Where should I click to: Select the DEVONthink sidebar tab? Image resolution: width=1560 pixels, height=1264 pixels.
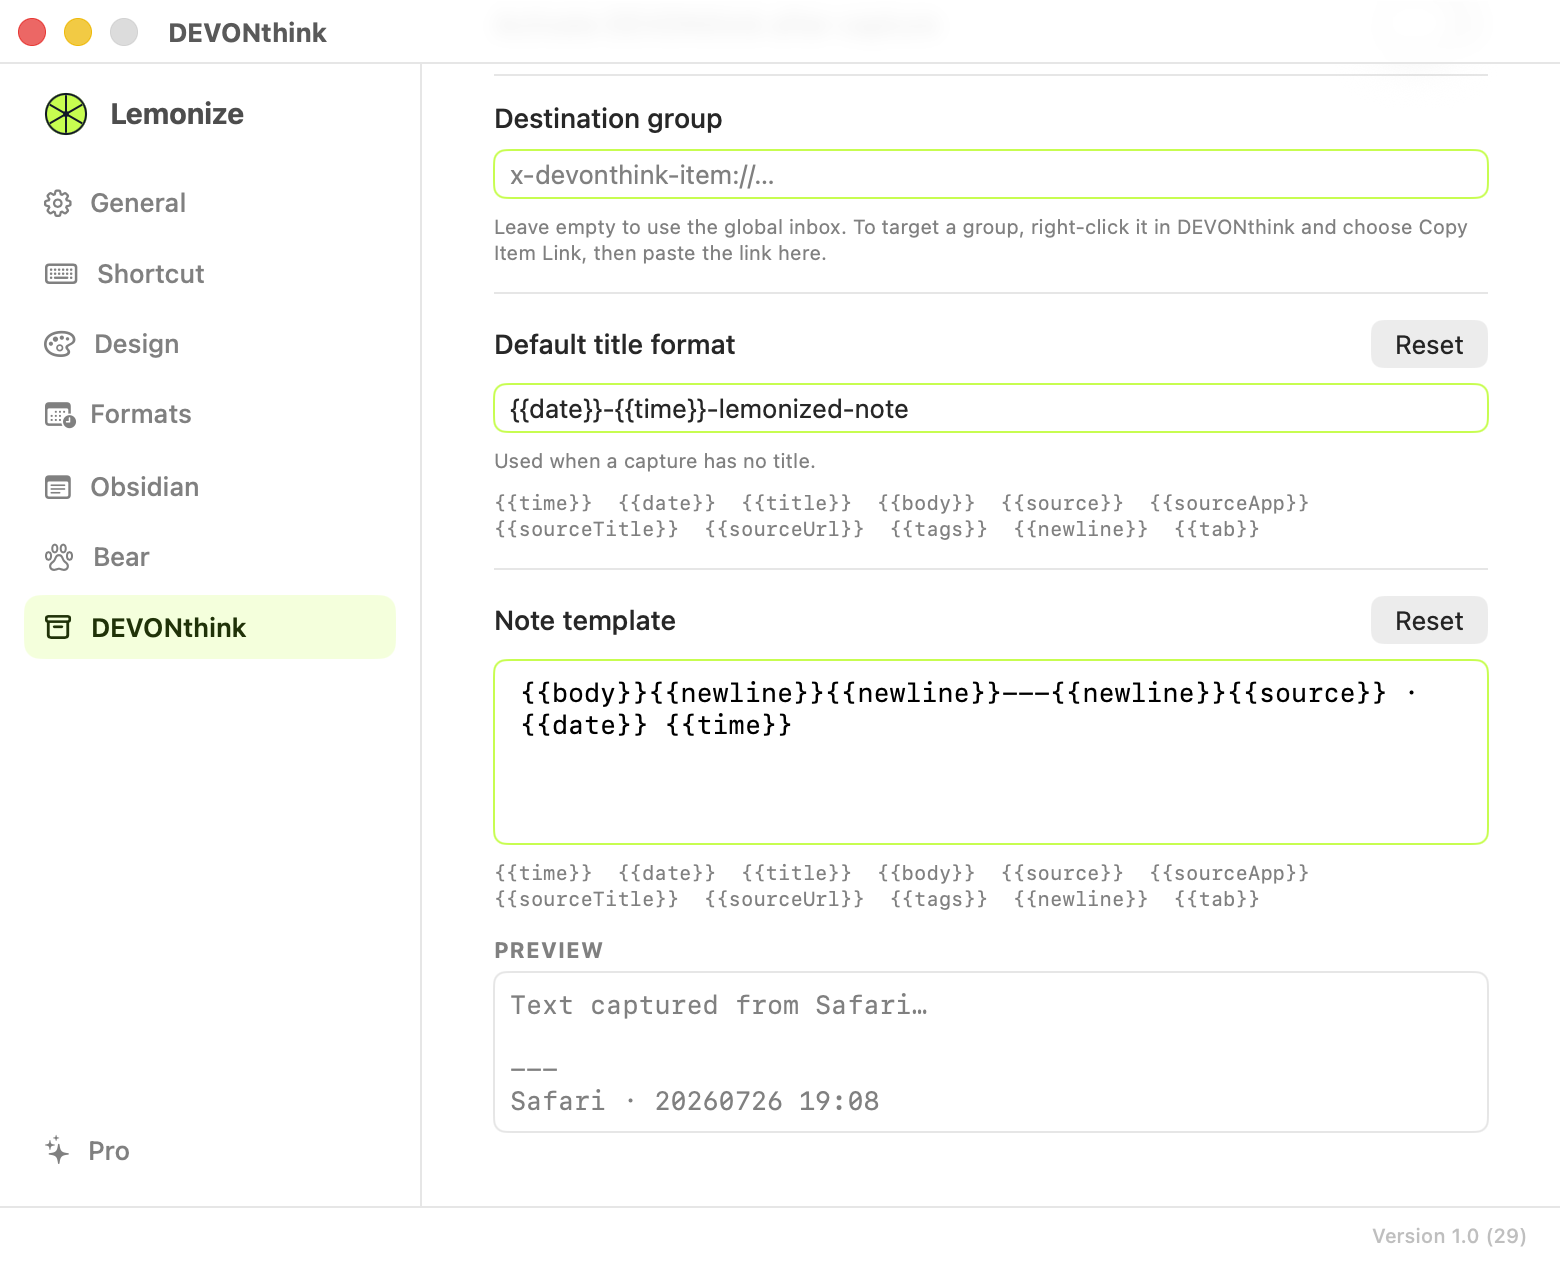tap(210, 627)
